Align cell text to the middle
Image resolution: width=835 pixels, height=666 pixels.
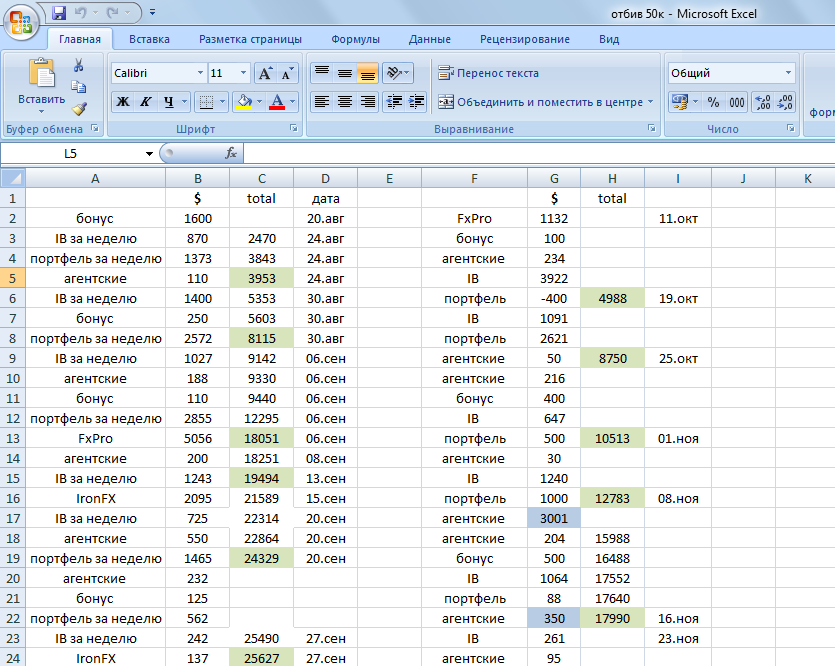pos(345,73)
